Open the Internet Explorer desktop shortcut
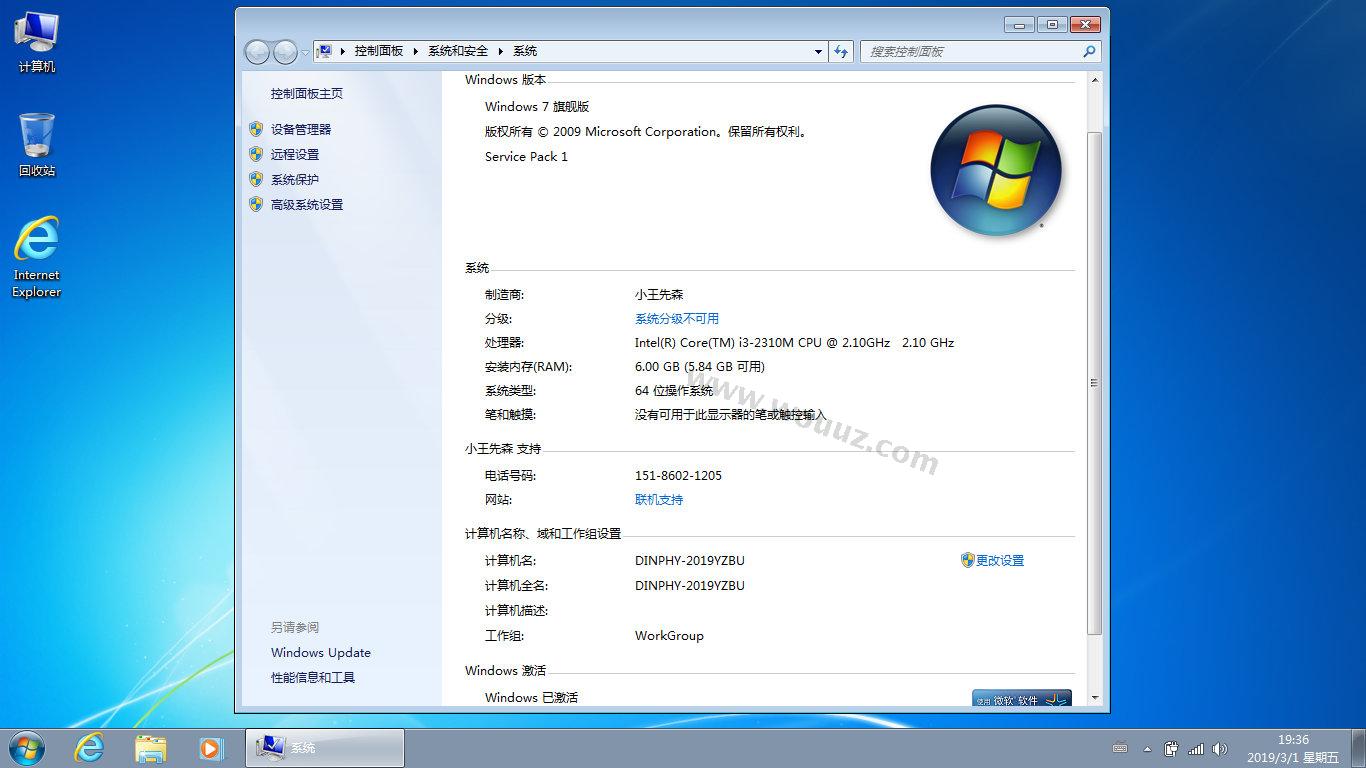1366x768 pixels. 37,257
